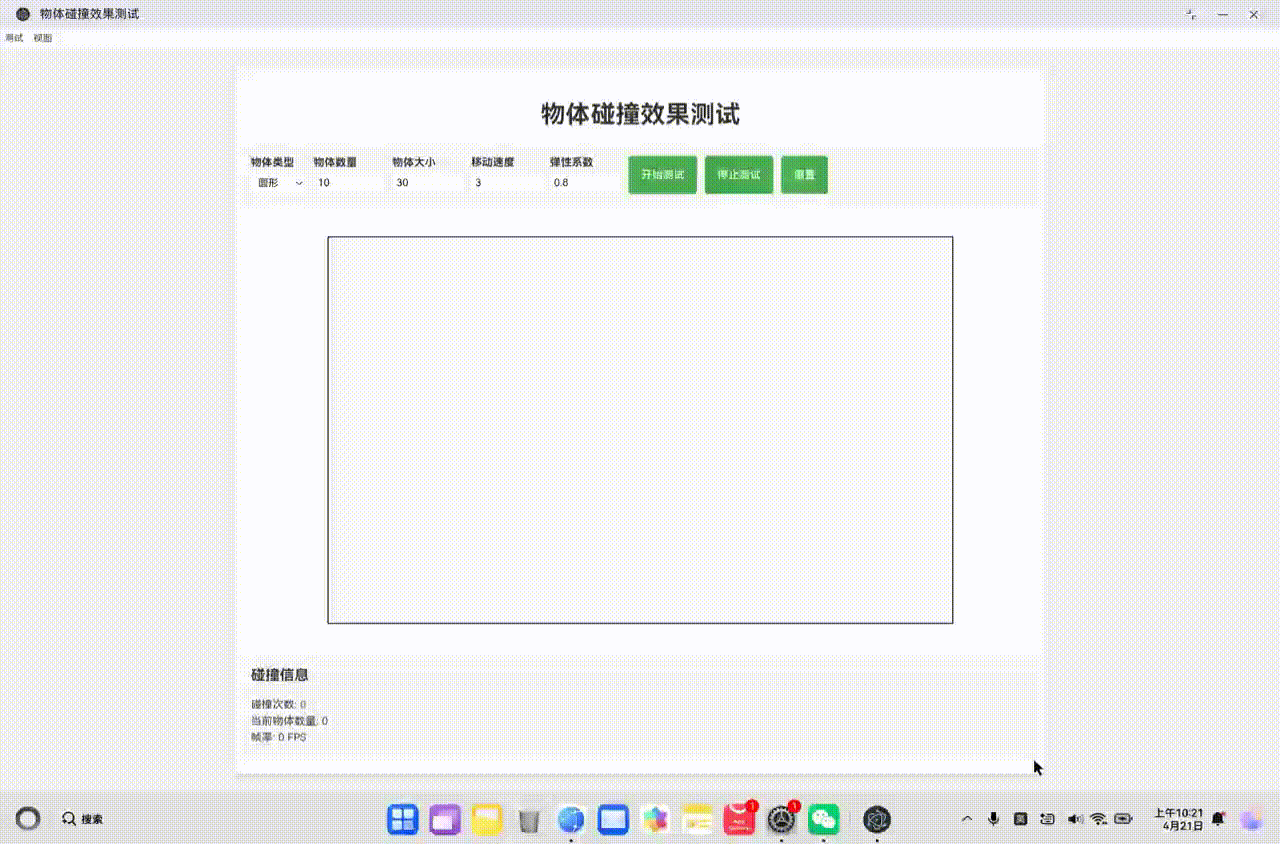The image size is (1280, 844).
Task: Open the Recycle Bin in the dock
Action: click(x=528, y=819)
